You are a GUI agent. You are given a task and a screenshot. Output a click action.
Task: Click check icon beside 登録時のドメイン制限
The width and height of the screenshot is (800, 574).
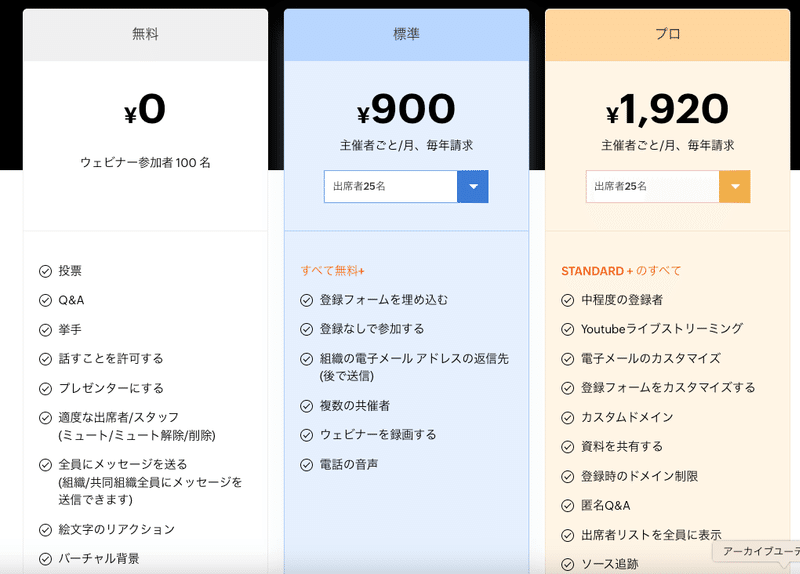(567, 477)
